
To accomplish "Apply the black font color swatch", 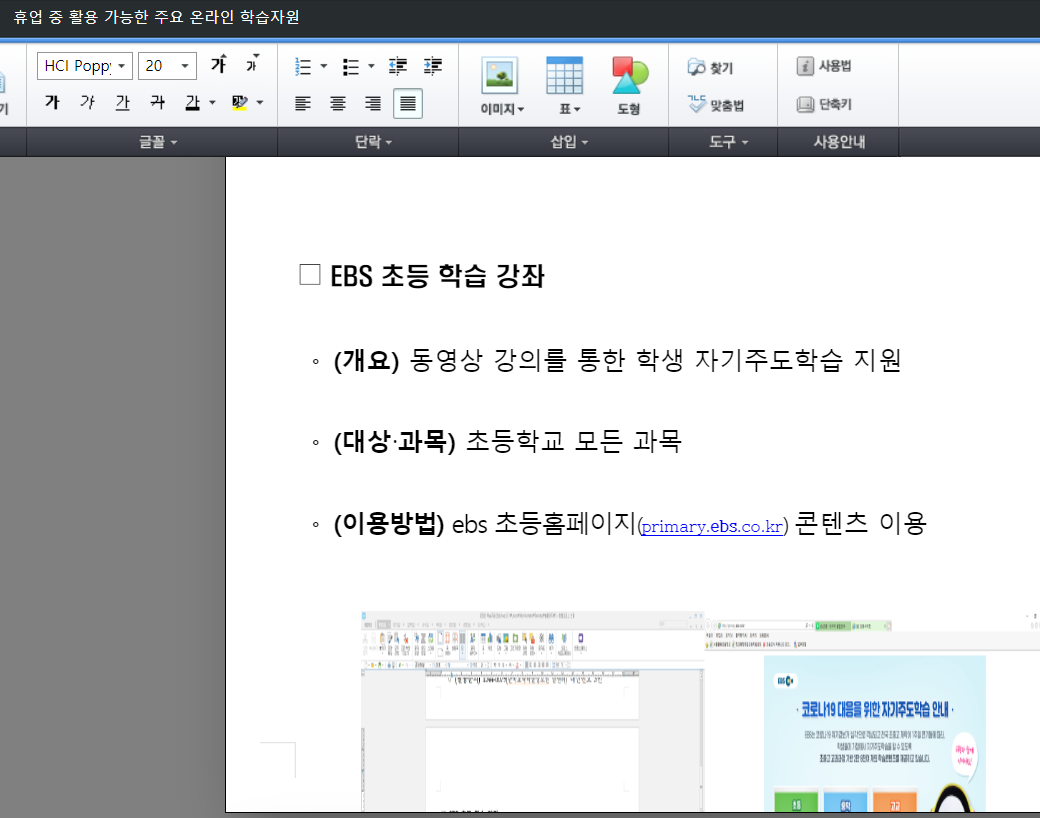I will point(192,102).
